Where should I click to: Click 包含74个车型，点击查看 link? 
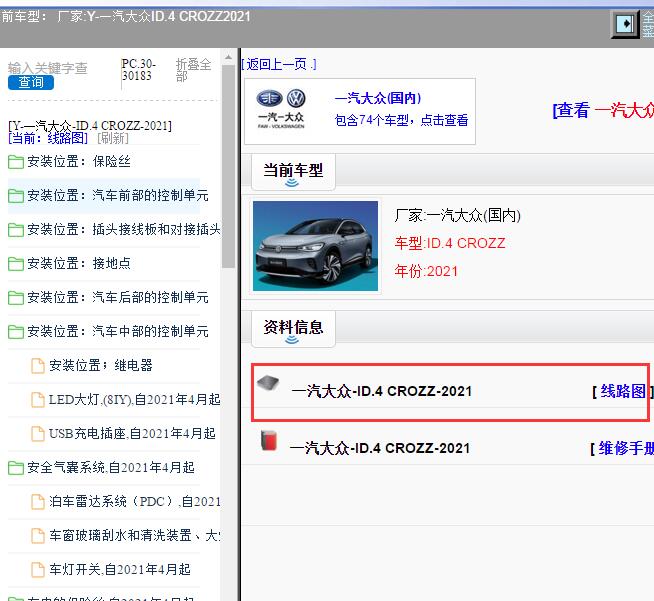[x=401, y=120]
